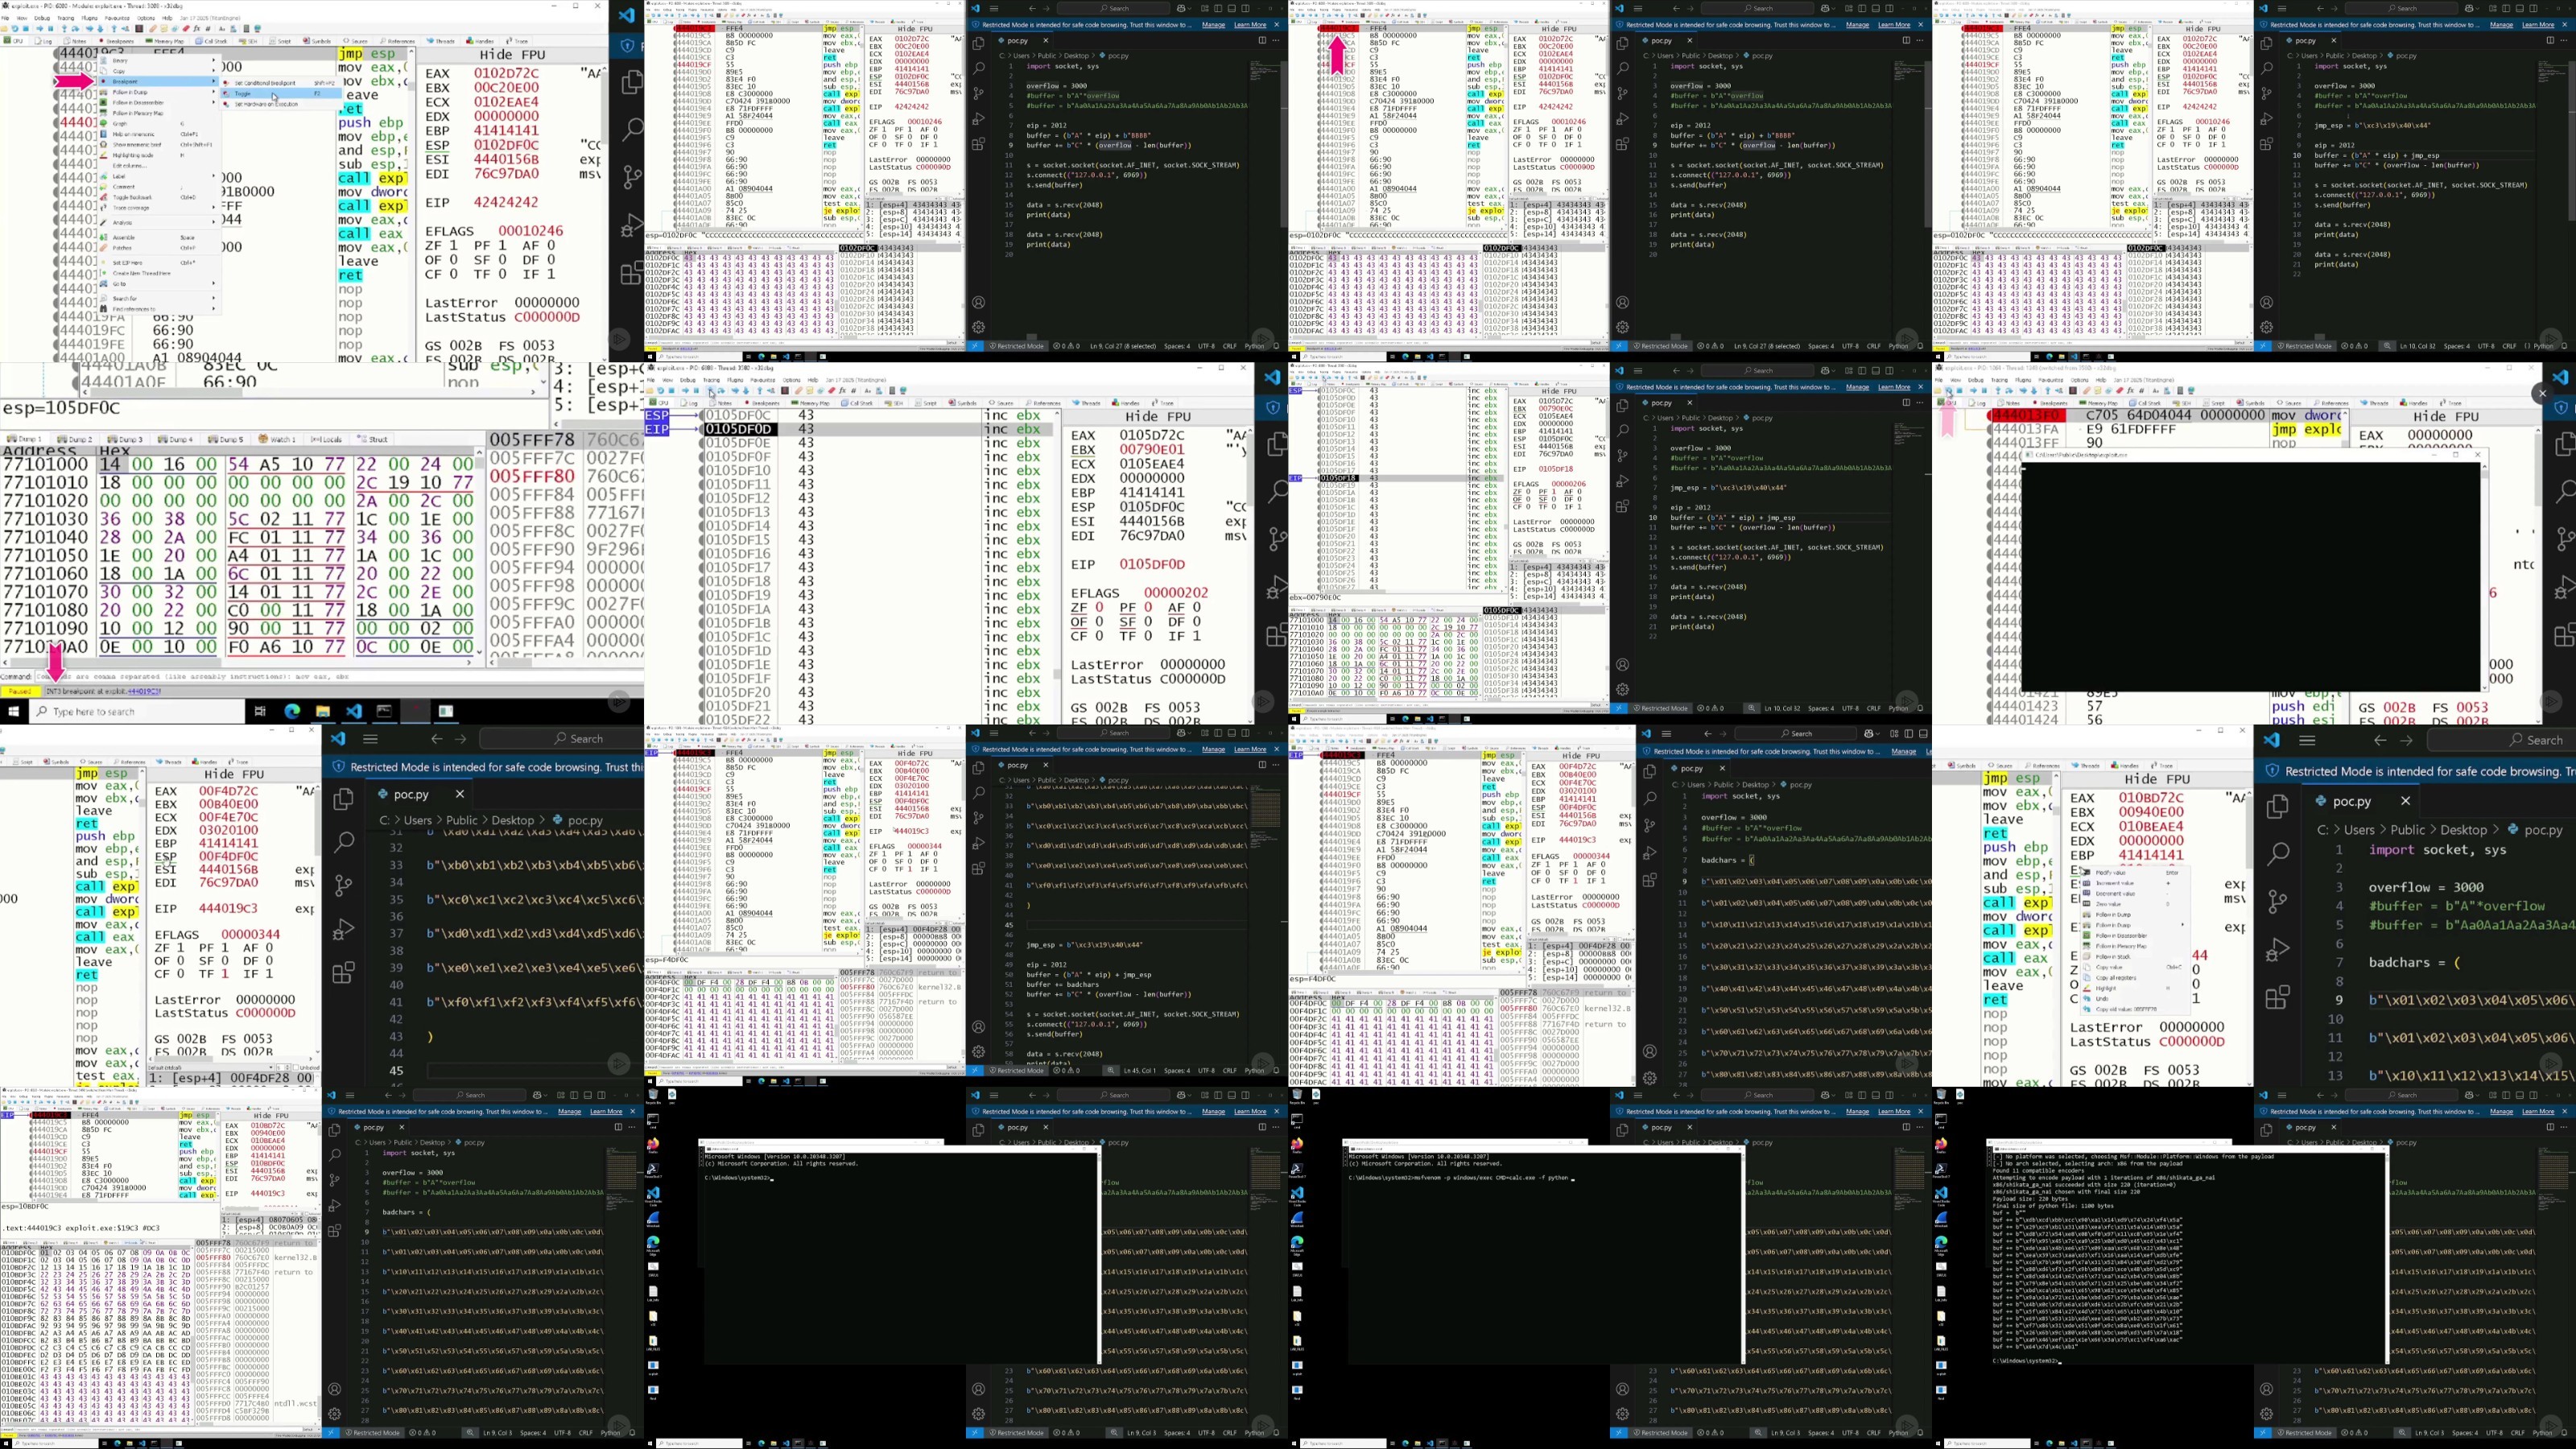Choose Toggle in the Breakpoint submenu

(282, 94)
